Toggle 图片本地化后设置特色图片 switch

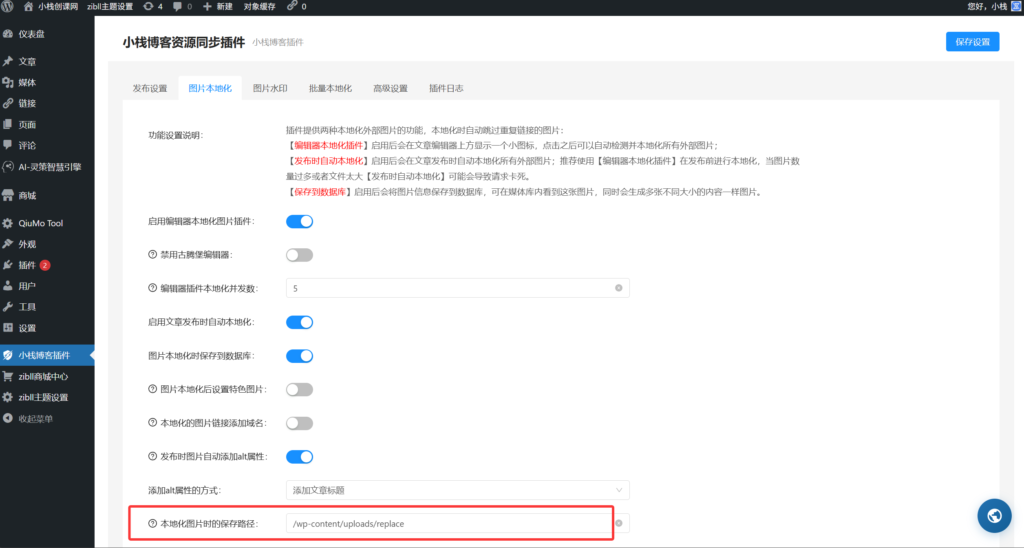tap(300, 389)
